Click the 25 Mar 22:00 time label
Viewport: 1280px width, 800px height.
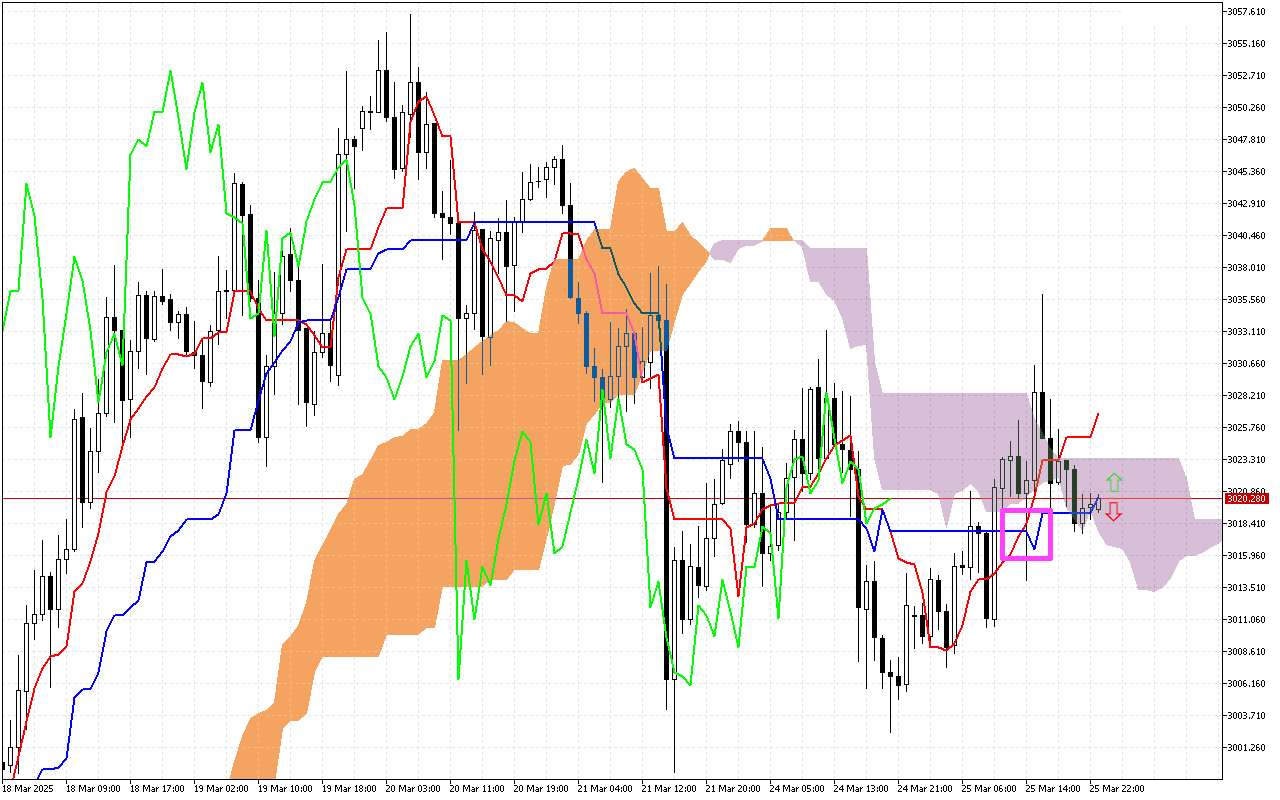tap(1117, 789)
